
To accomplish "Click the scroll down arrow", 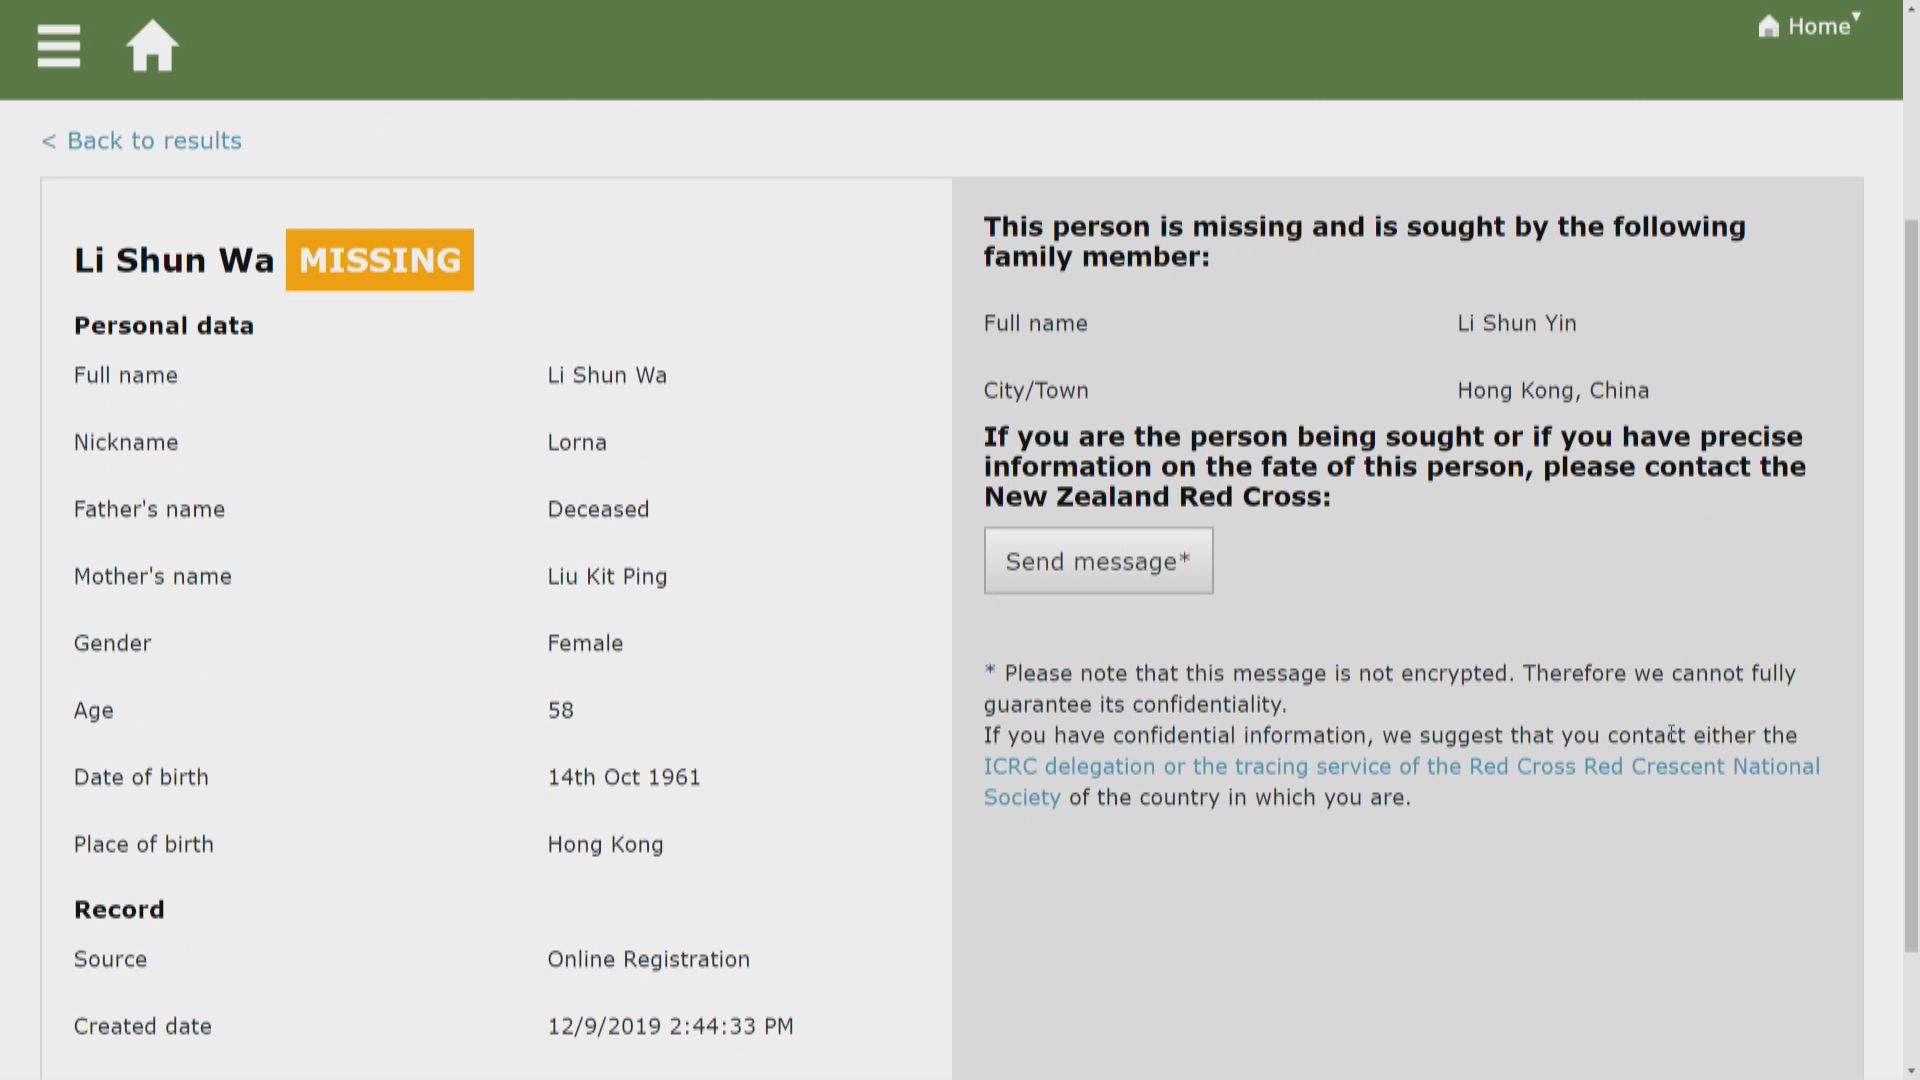I will point(1911,1071).
